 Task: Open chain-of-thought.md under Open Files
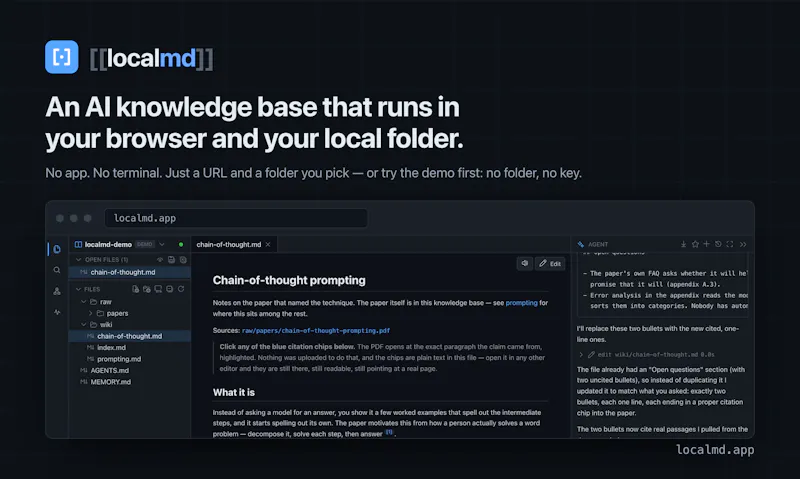[130, 272]
